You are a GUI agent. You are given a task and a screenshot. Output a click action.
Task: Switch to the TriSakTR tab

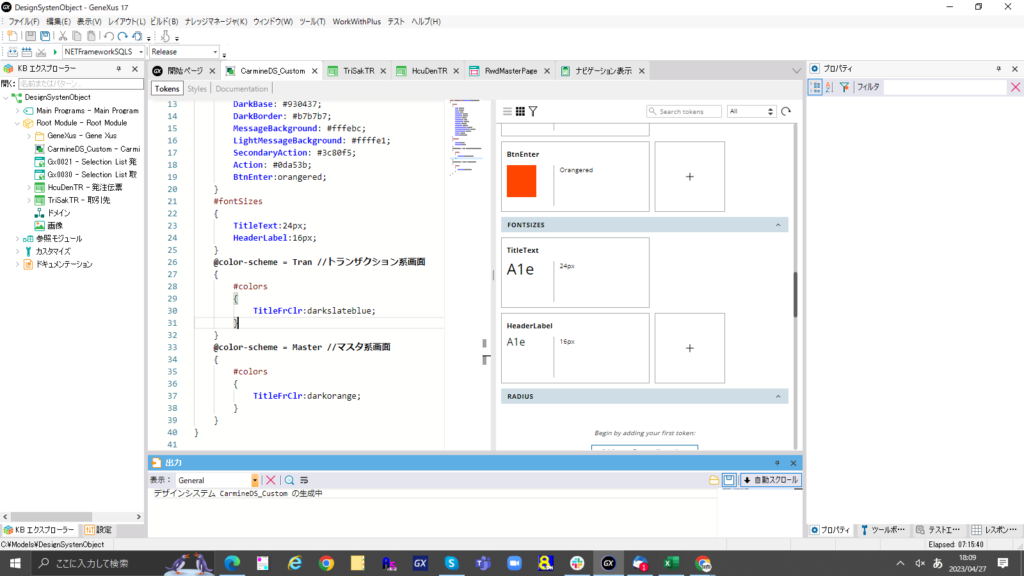(x=358, y=71)
